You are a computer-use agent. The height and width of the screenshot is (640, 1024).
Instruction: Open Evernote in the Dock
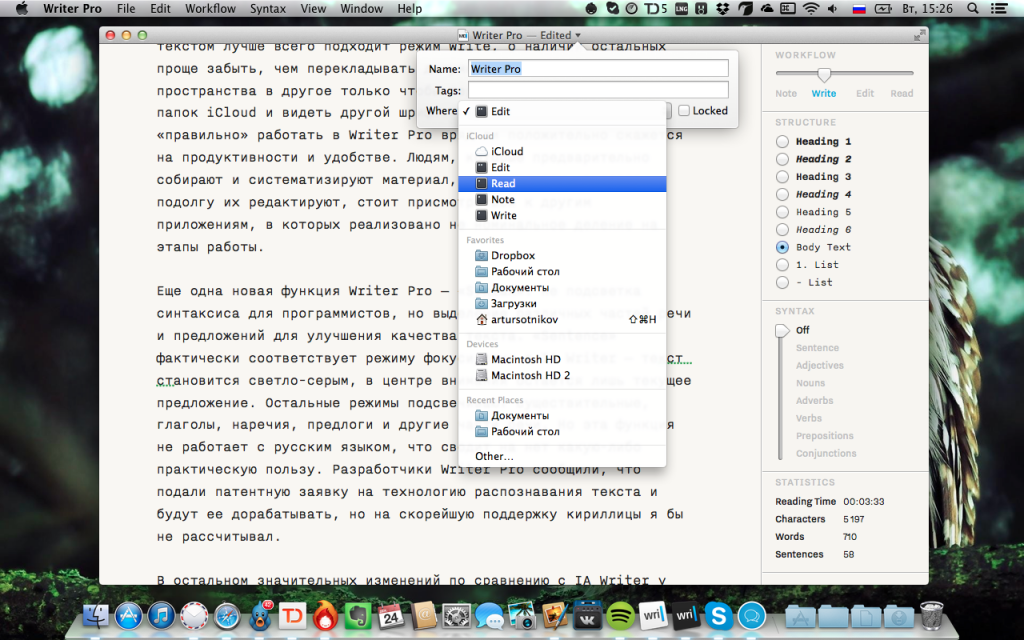pos(357,615)
